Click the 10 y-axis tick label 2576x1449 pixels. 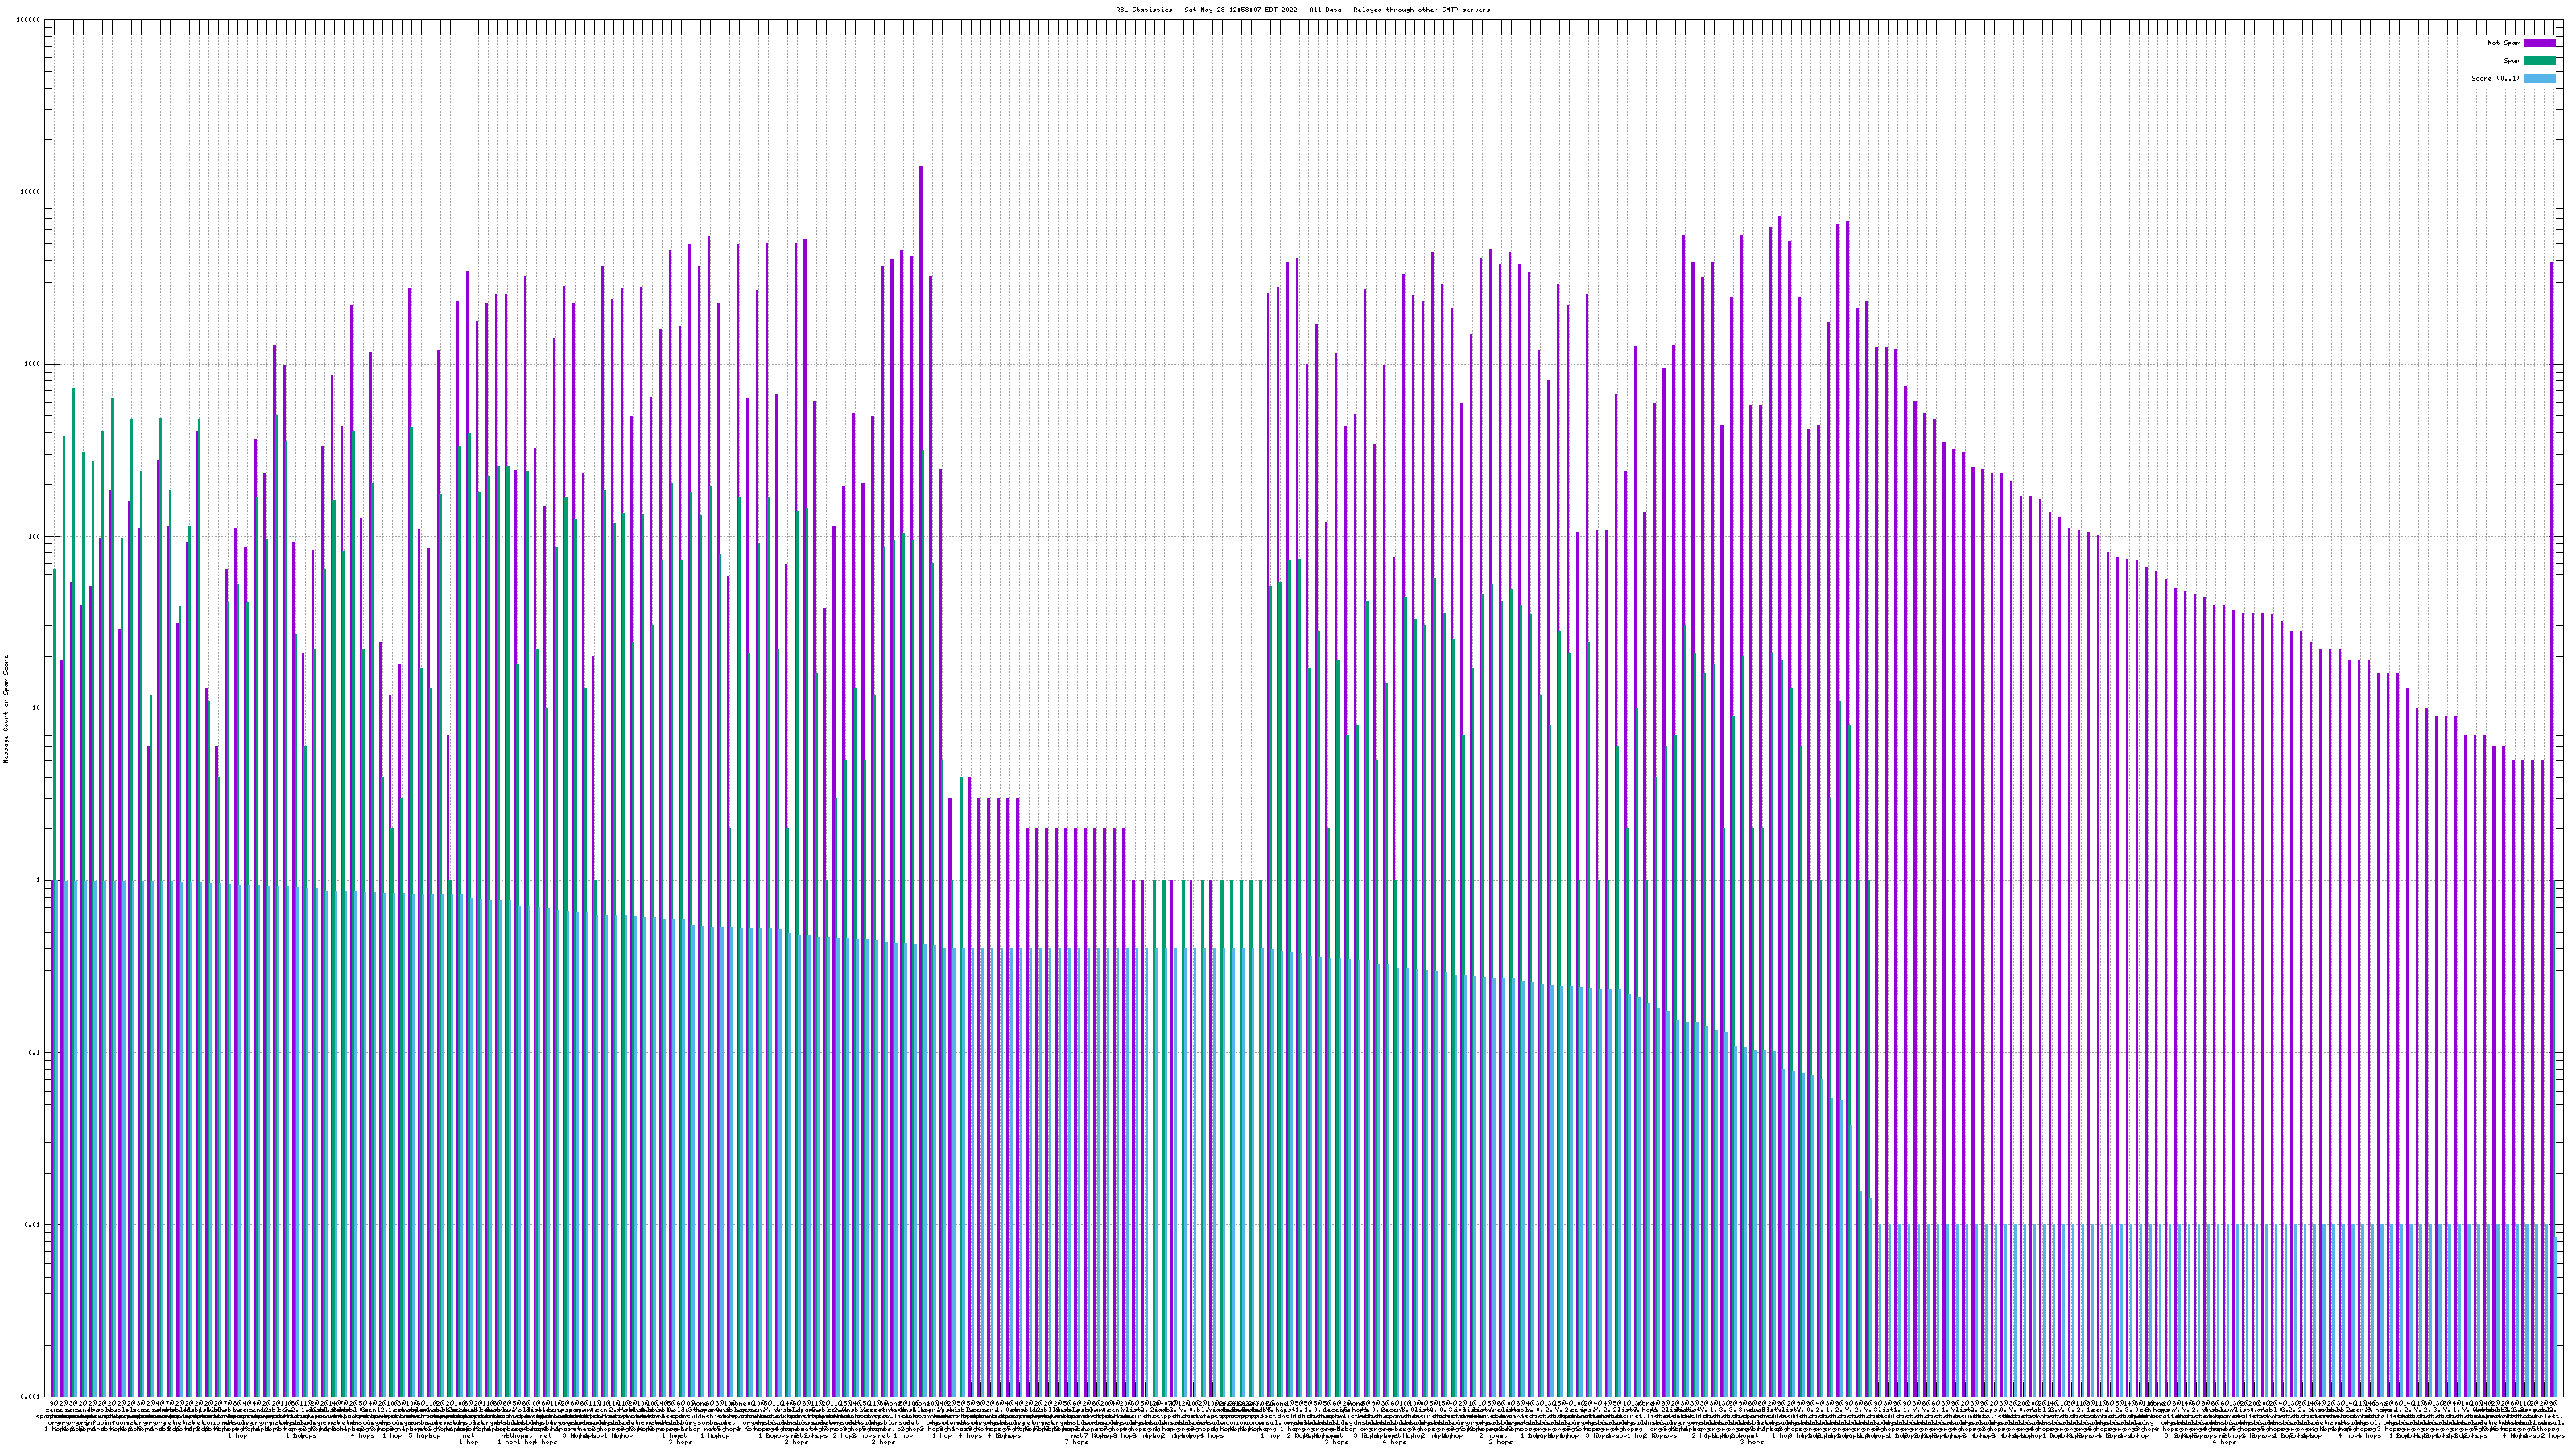[36, 708]
